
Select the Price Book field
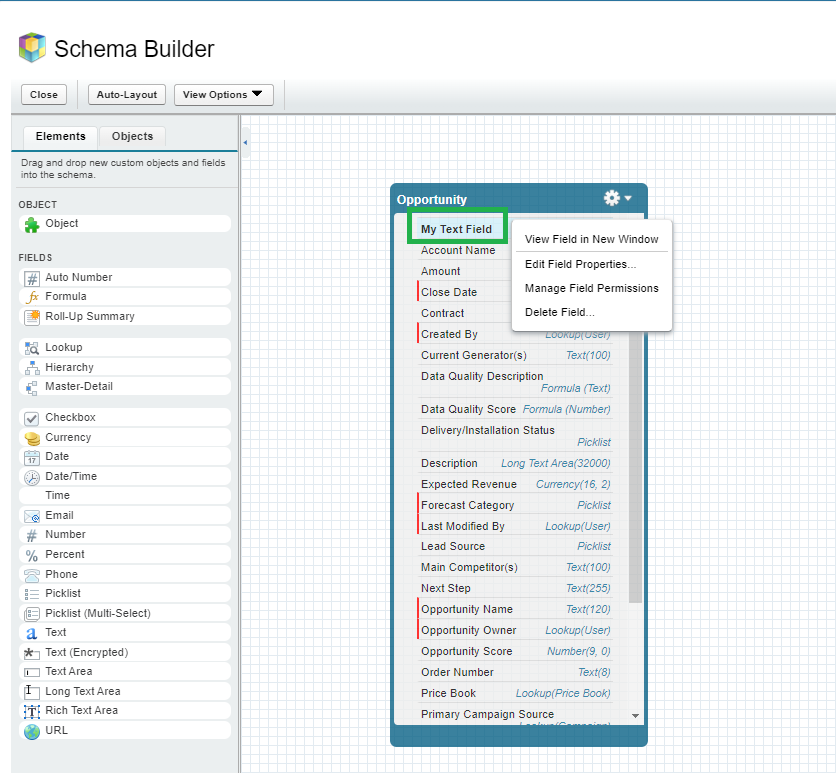515,693
